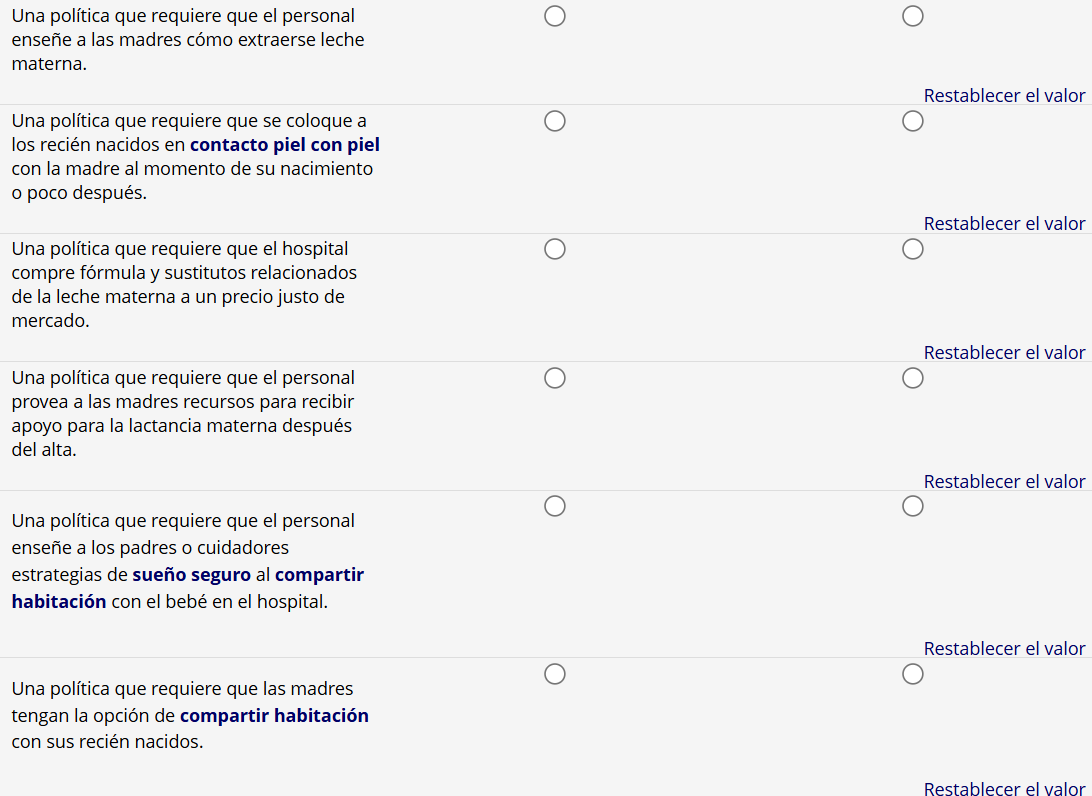Click 'Restablecer el valor' for milk expression row
The width and height of the screenshot is (1092, 796).
pyautogui.click(x=1004, y=96)
